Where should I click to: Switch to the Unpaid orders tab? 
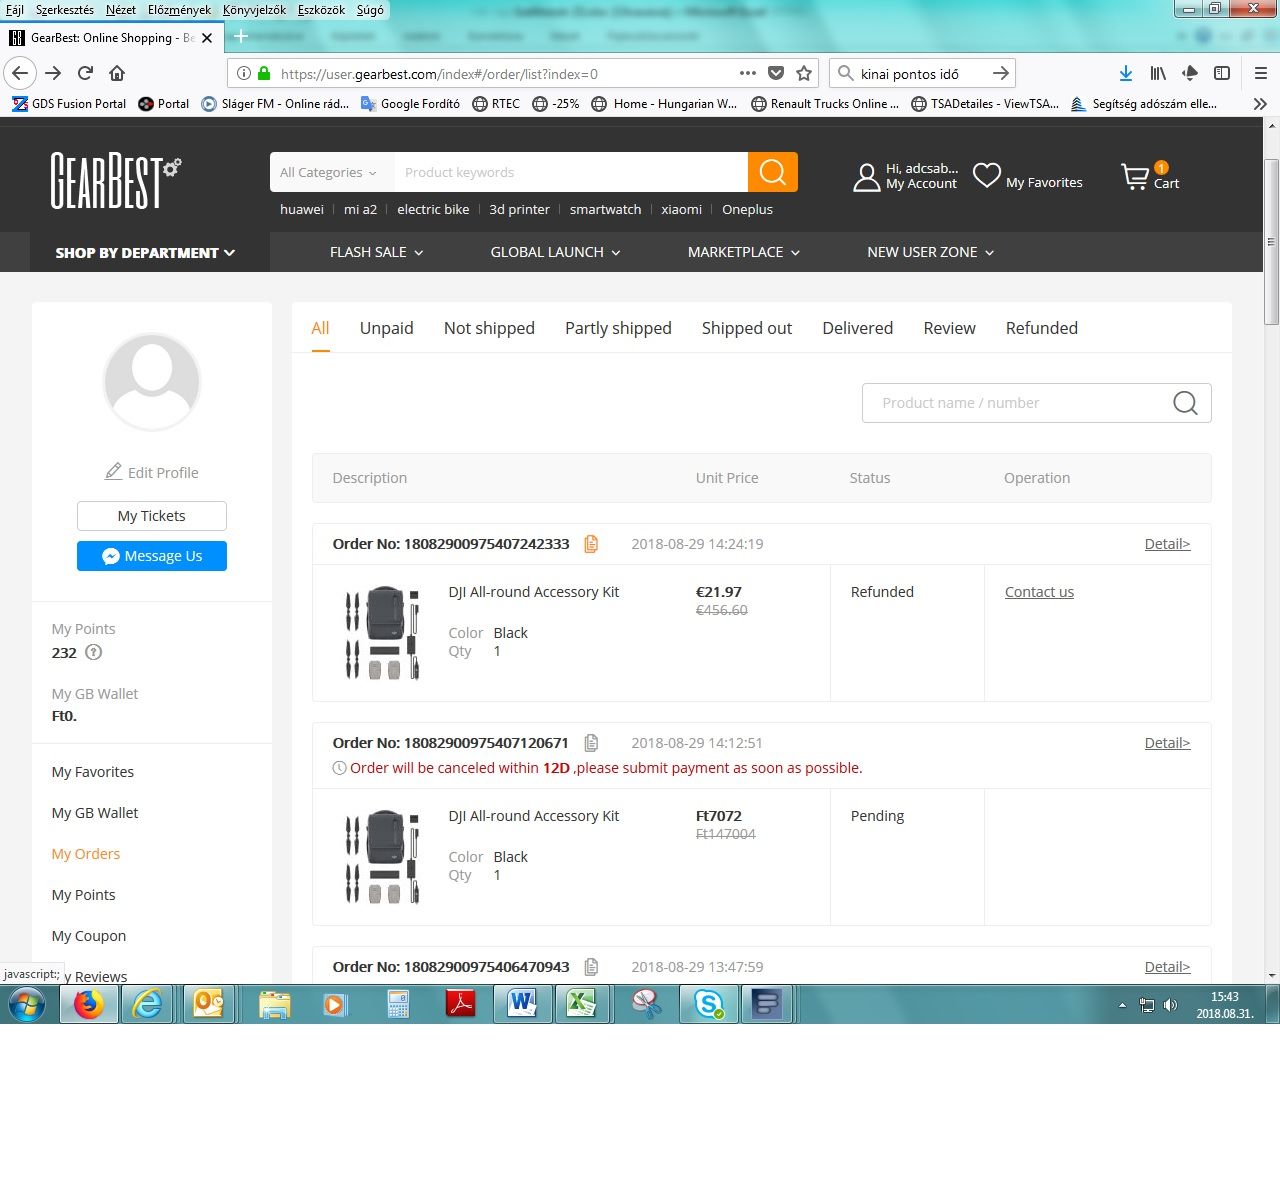click(387, 328)
